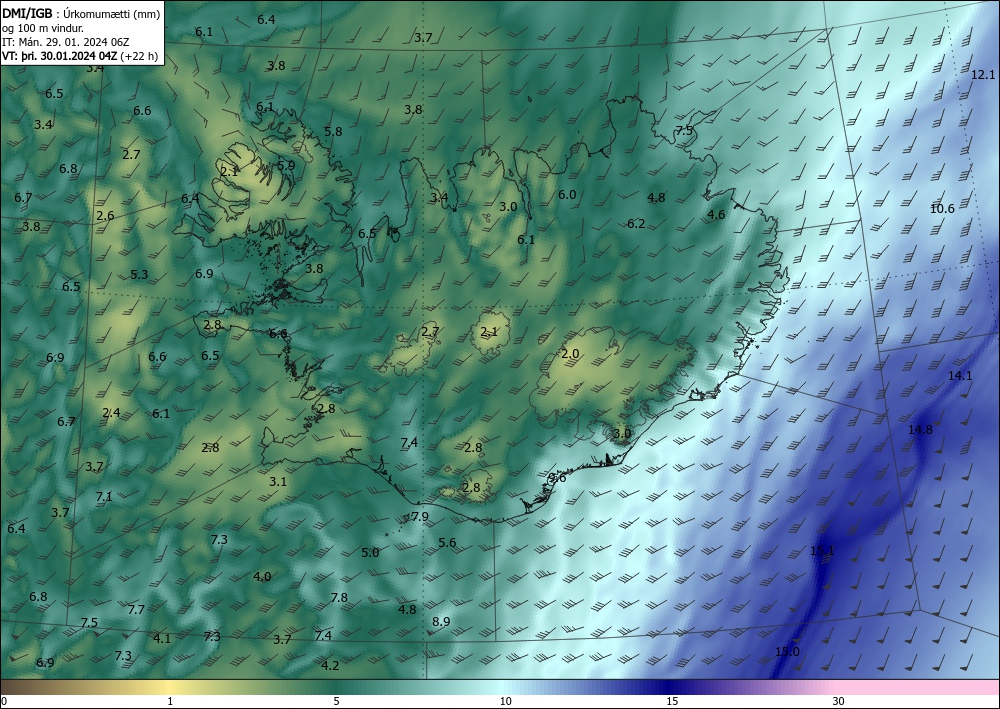1000x709 pixels.
Task: Click the 9.6 value on the southeast coast
Action: tap(557, 478)
